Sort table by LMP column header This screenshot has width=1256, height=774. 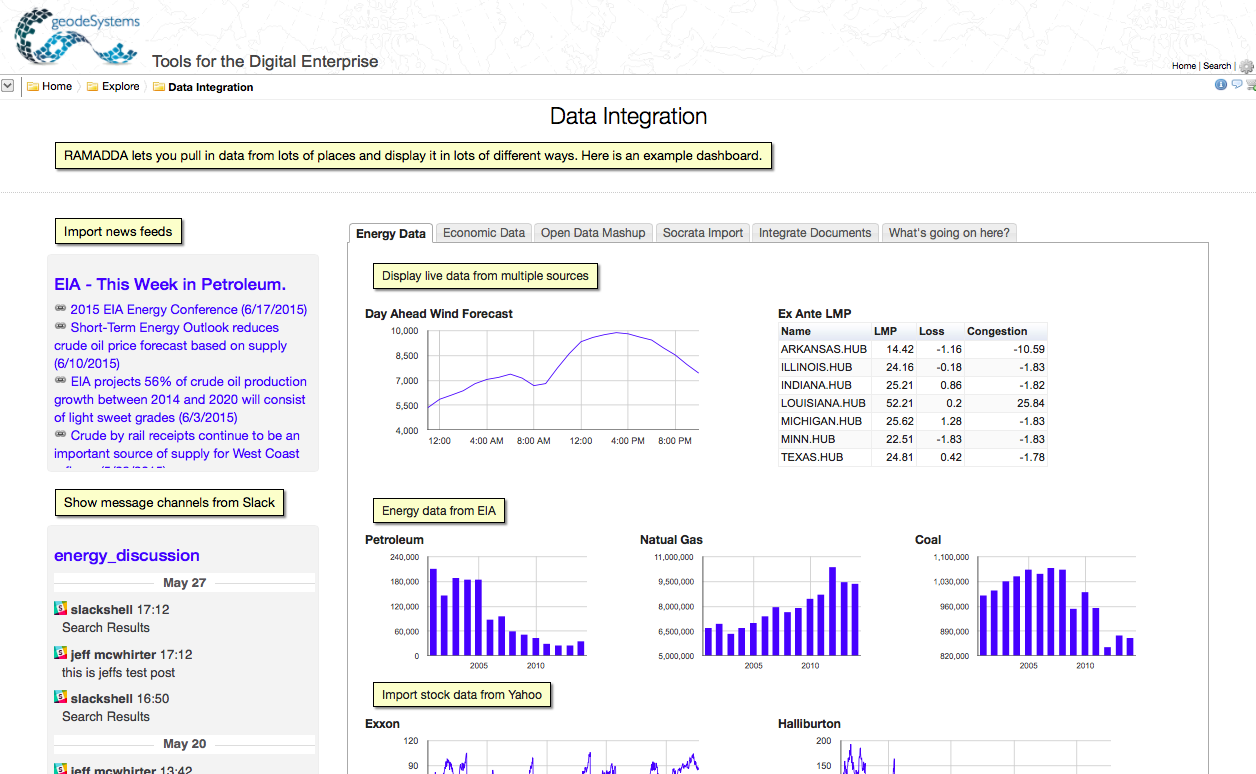coord(894,331)
